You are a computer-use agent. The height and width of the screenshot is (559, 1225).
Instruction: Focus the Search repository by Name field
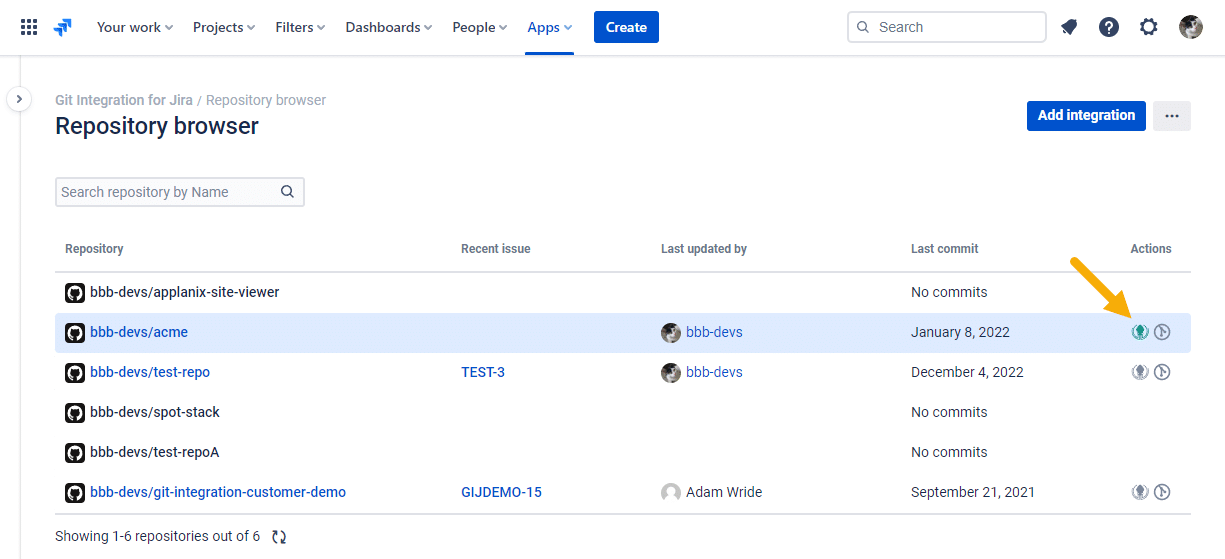click(x=179, y=192)
